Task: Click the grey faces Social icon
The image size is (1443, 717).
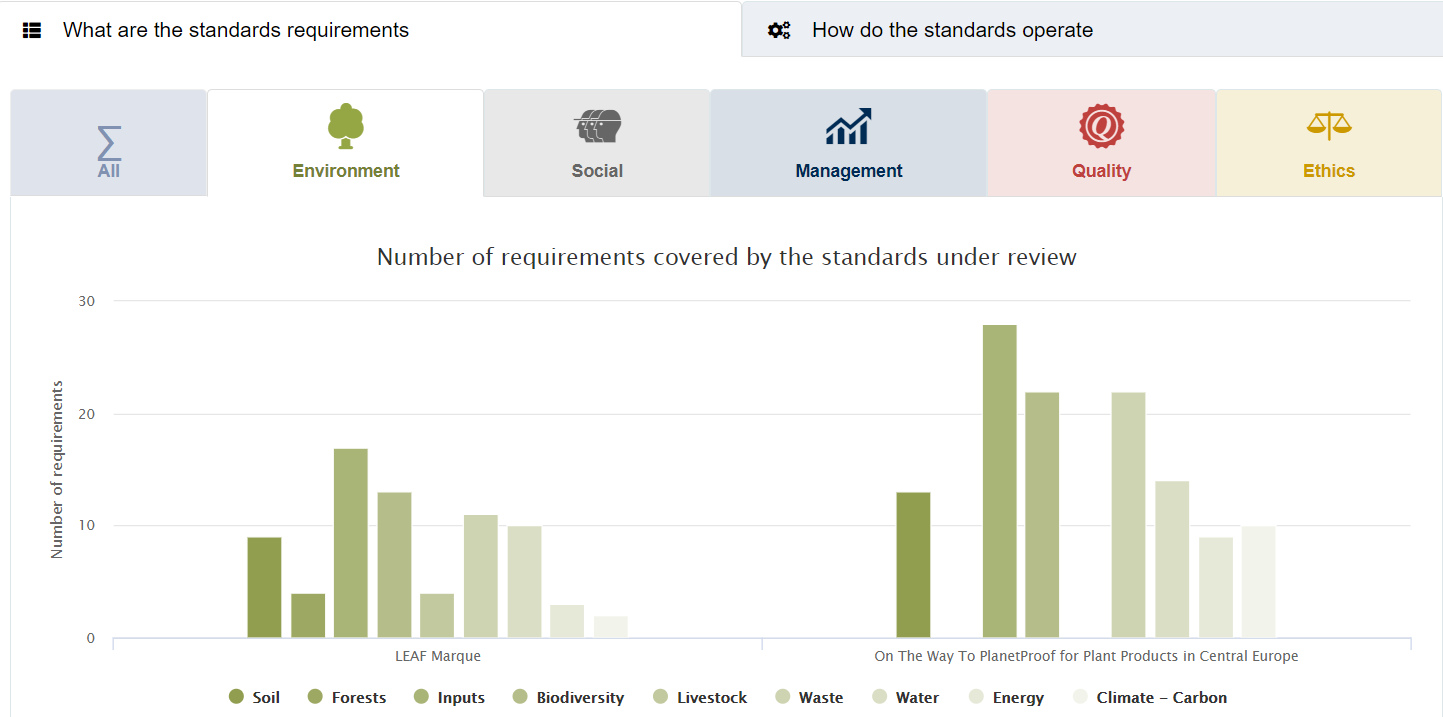Action: pos(598,127)
